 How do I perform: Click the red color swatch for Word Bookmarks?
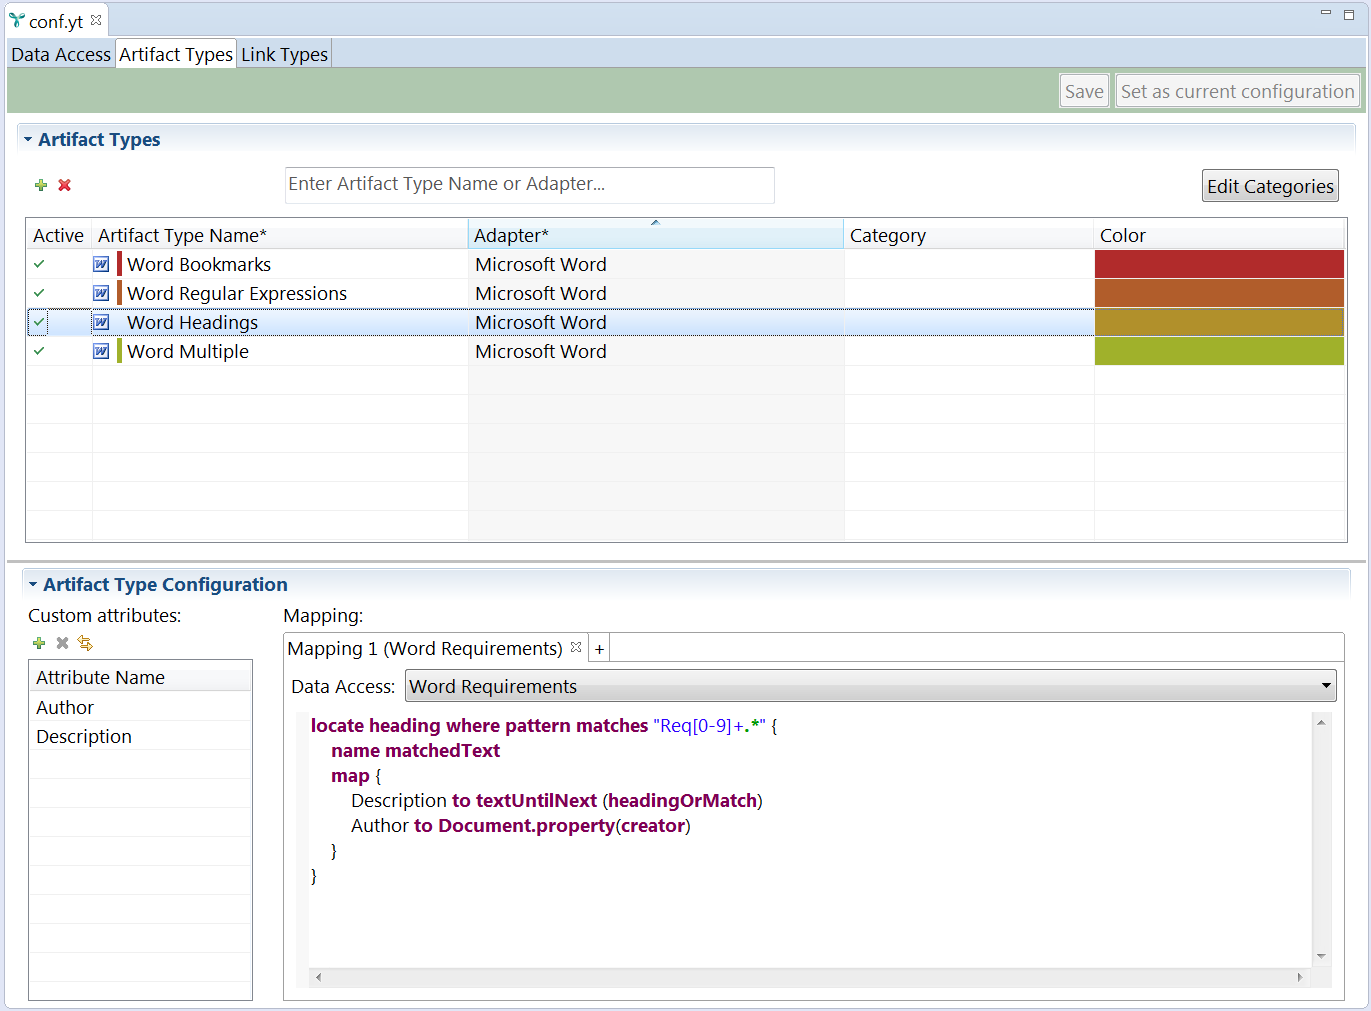click(x=1219, y=264)
